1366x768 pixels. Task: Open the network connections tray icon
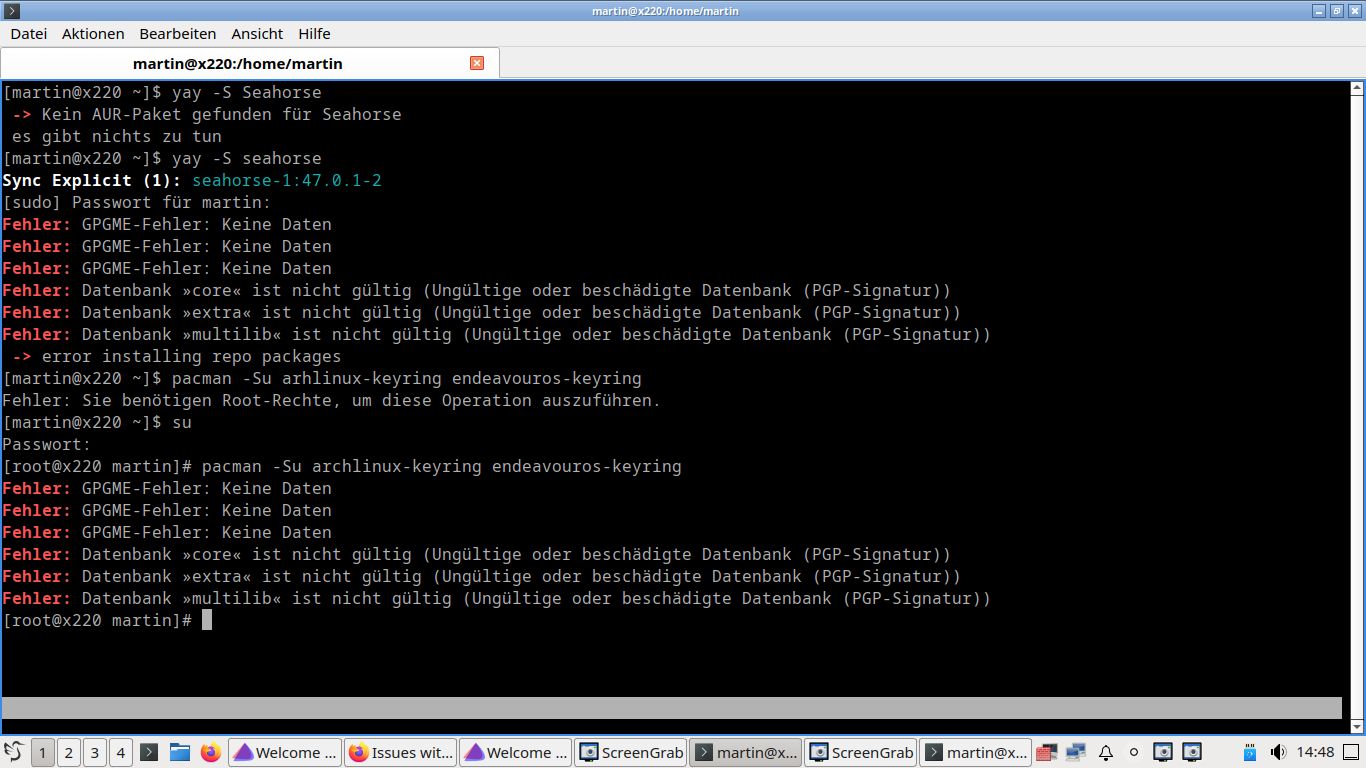click(x=1076, y=752)
